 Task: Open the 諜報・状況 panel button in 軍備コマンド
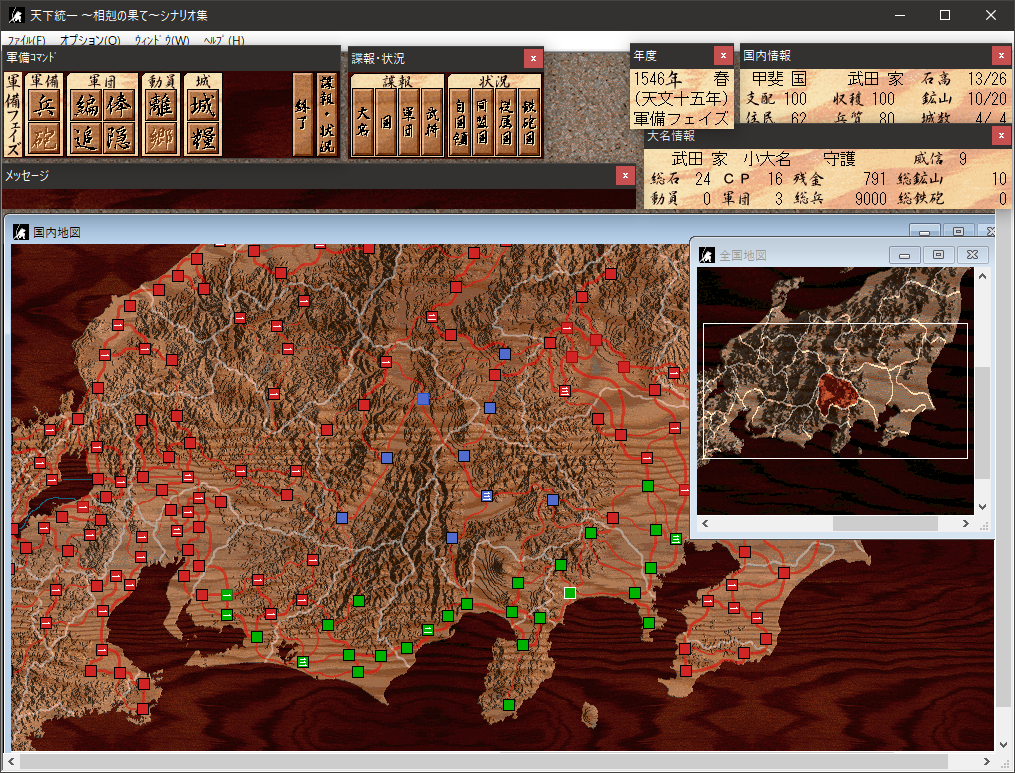click(x=327, y=115)
